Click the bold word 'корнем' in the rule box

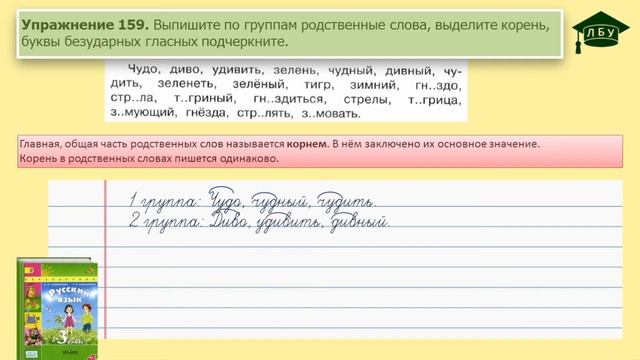(307, 144)
